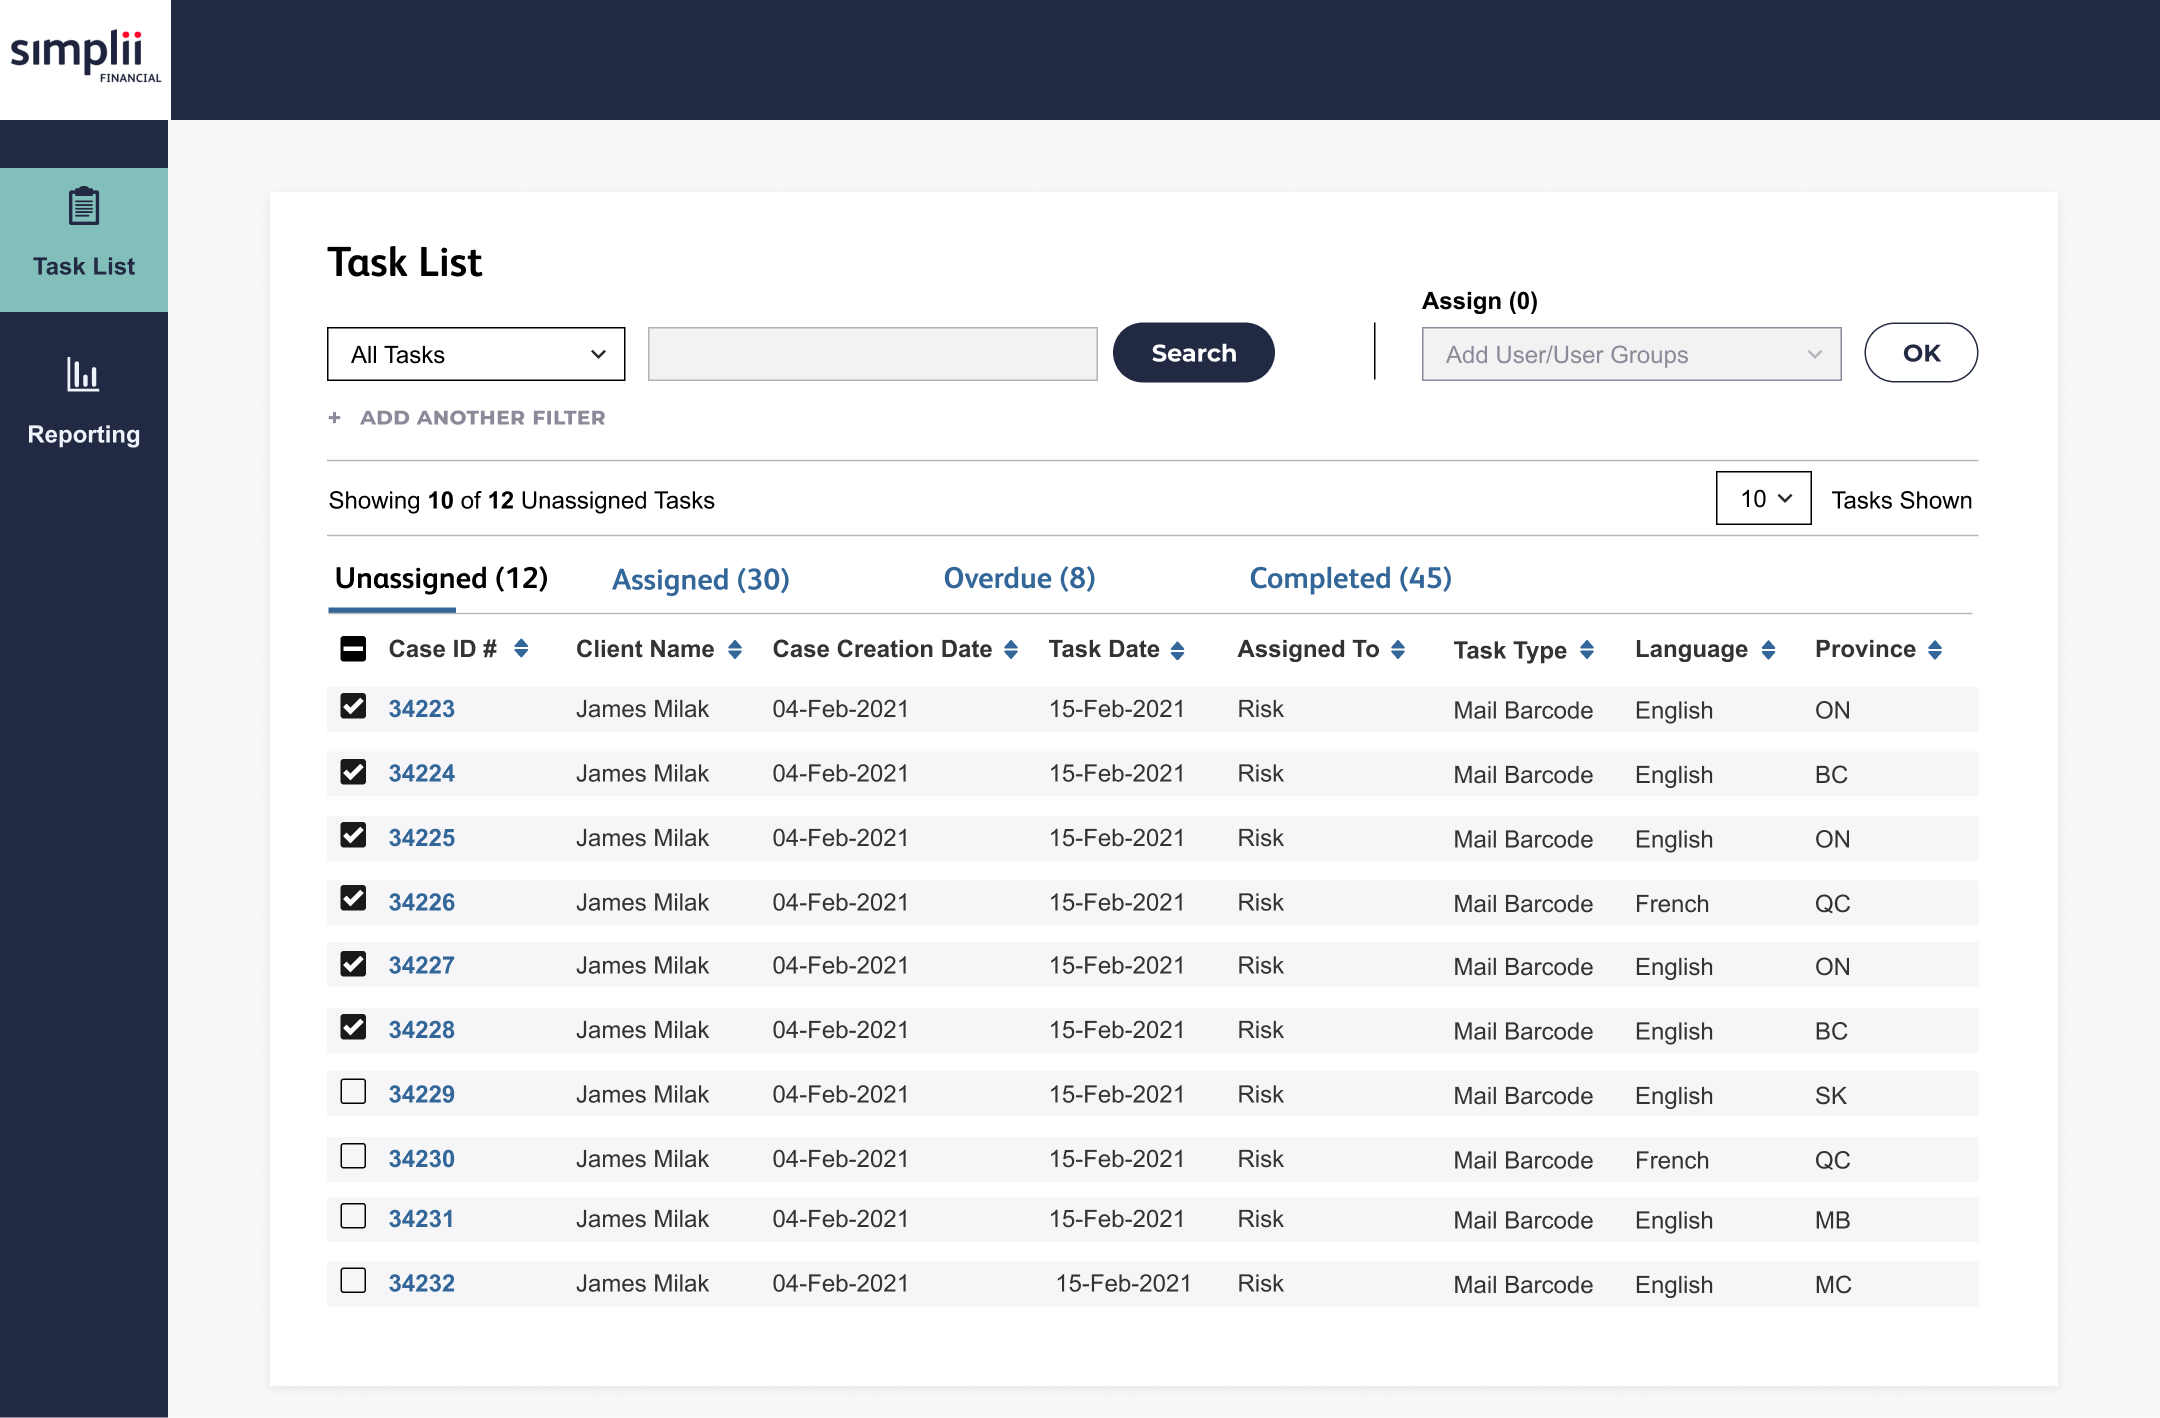Open the Task List sidebar icon

coord(84,207)
